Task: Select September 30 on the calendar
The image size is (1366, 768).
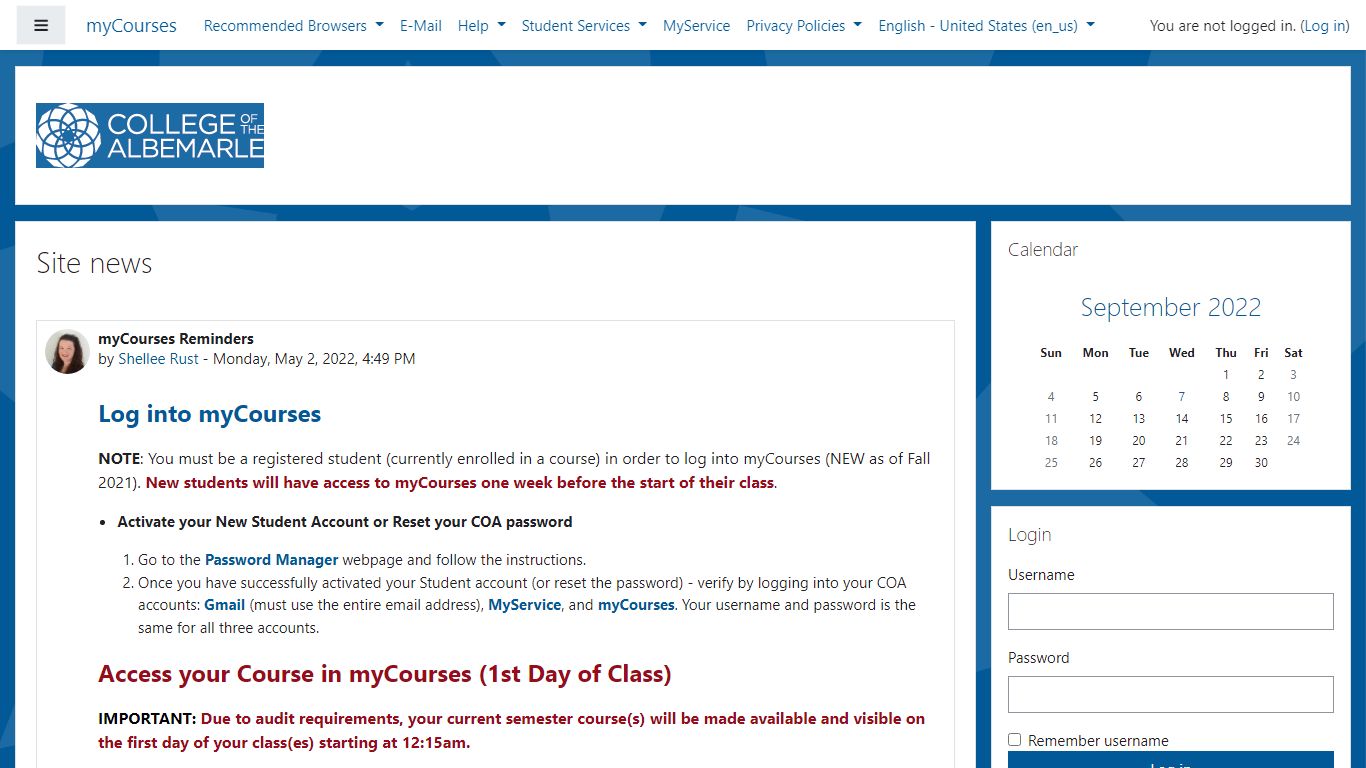Action: click(1261, 462)
